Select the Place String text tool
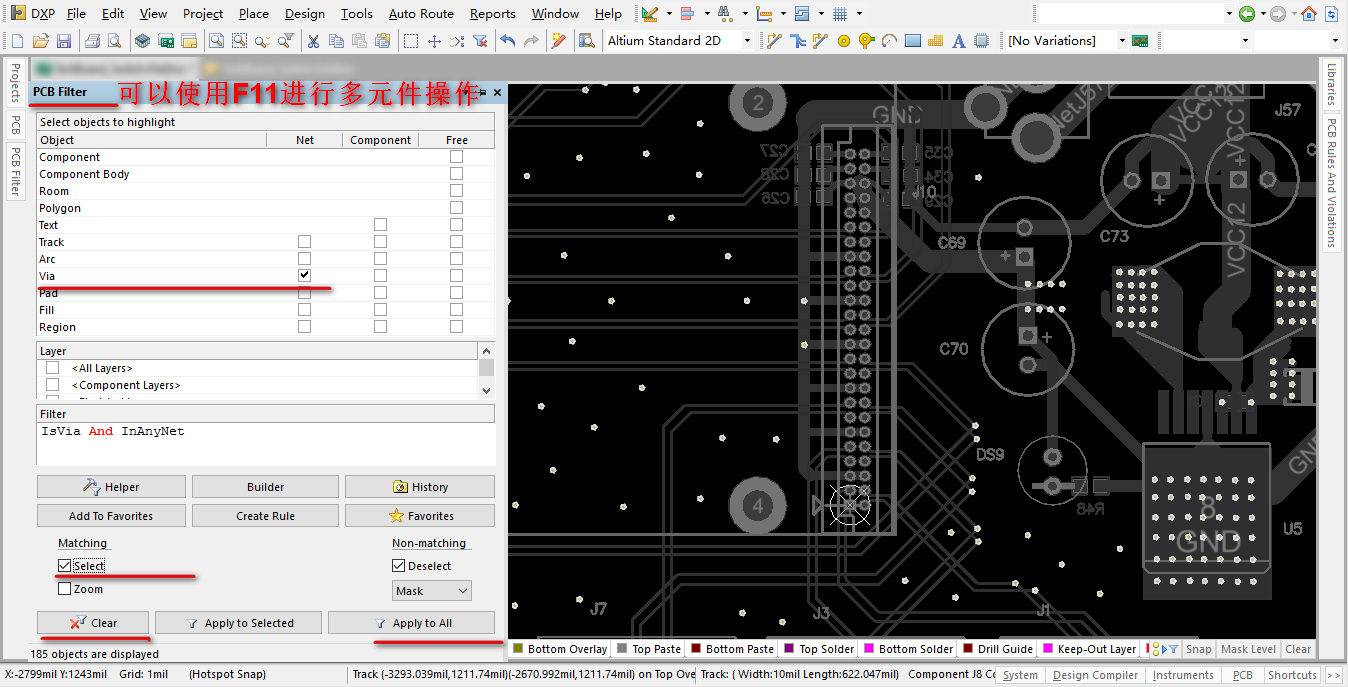 click(958, 41)
